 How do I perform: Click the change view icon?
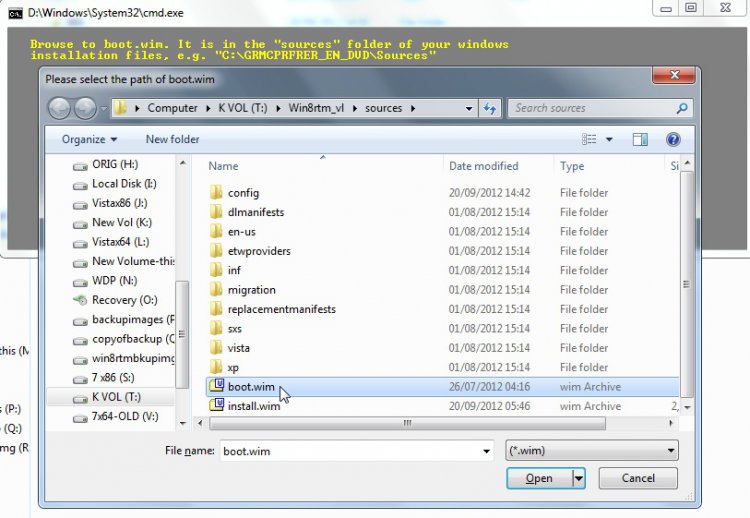[x=590, y=140]
